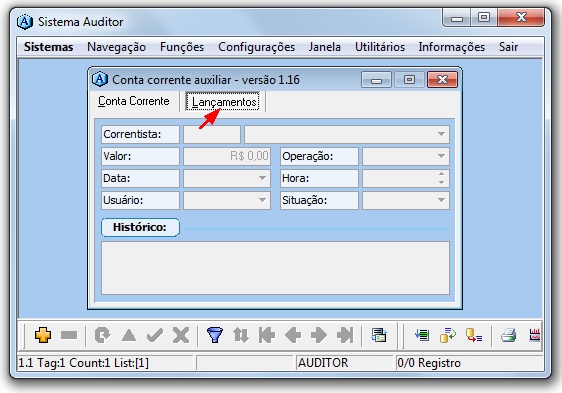Click the previous record left arrow

click(293, 335)
